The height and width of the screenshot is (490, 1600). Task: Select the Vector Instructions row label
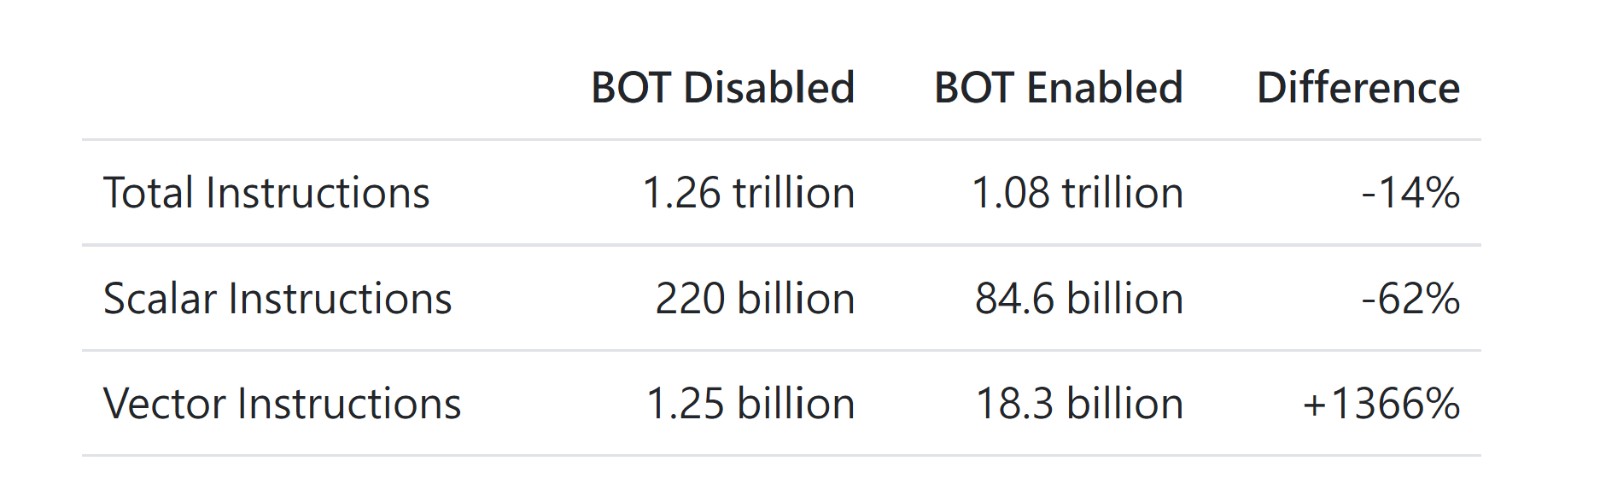[282, 404]
